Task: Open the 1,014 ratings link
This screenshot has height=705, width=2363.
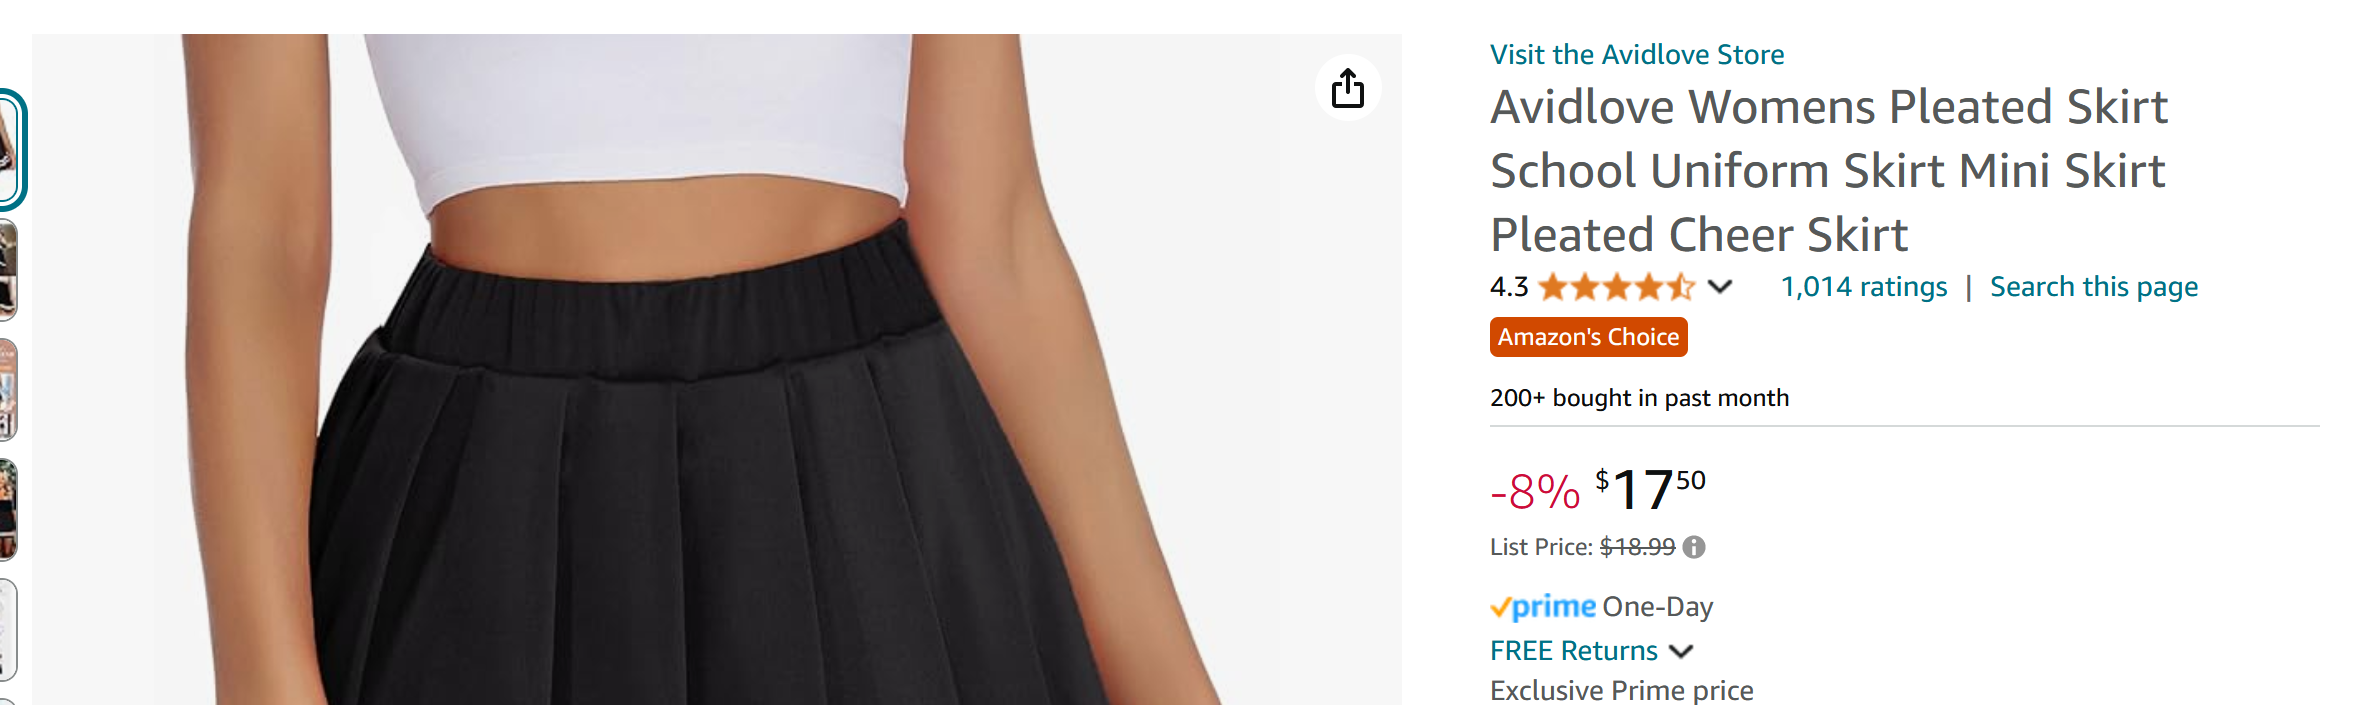Action: 1864,287
